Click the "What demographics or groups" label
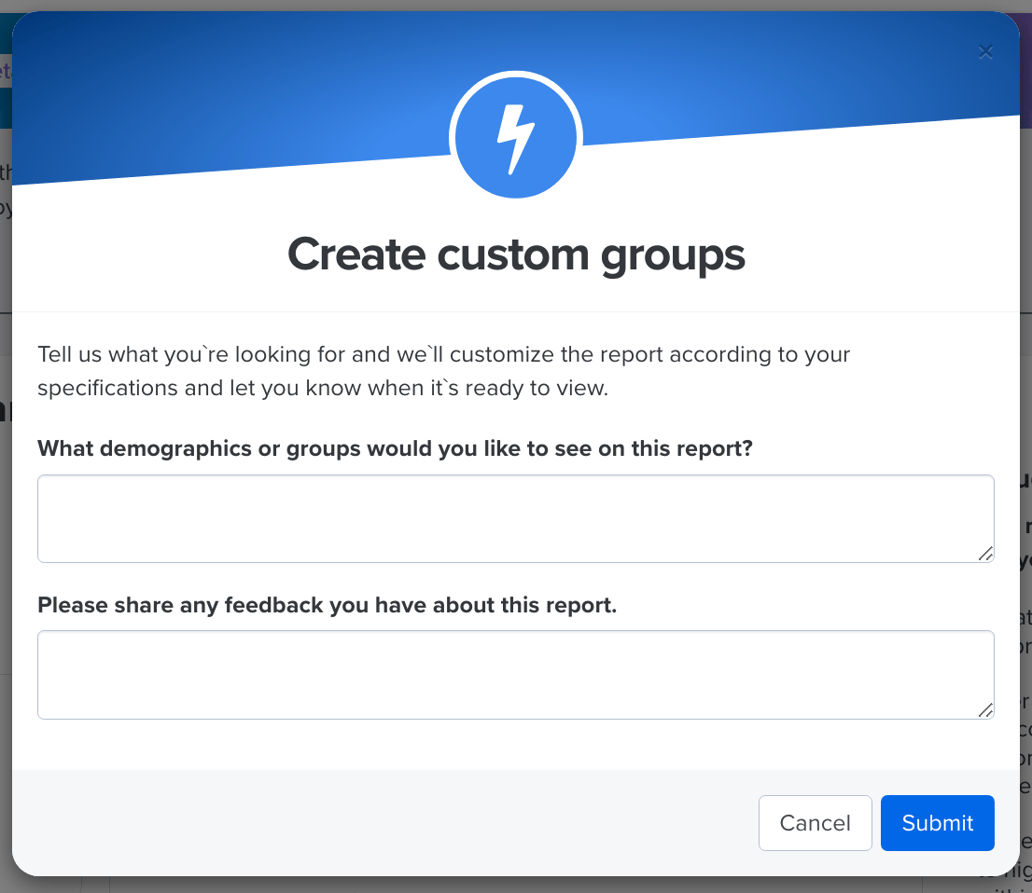Screen dimensions: 1032x893 click(x=394, y=448)
